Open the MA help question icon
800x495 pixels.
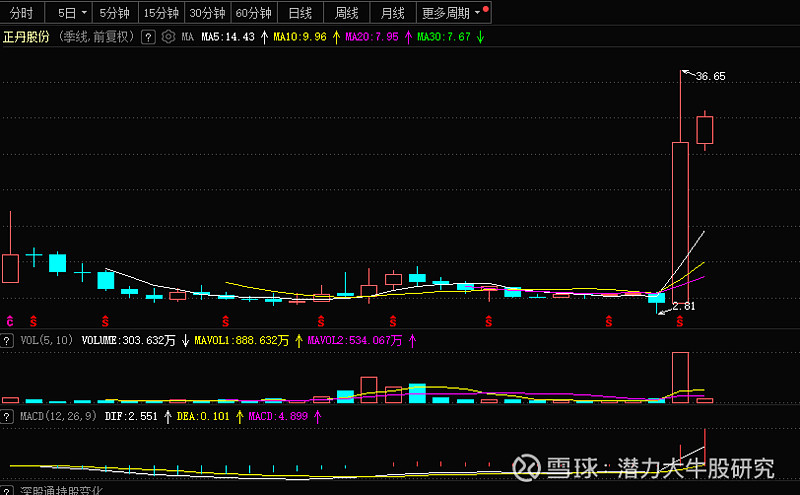click(148, 37)
